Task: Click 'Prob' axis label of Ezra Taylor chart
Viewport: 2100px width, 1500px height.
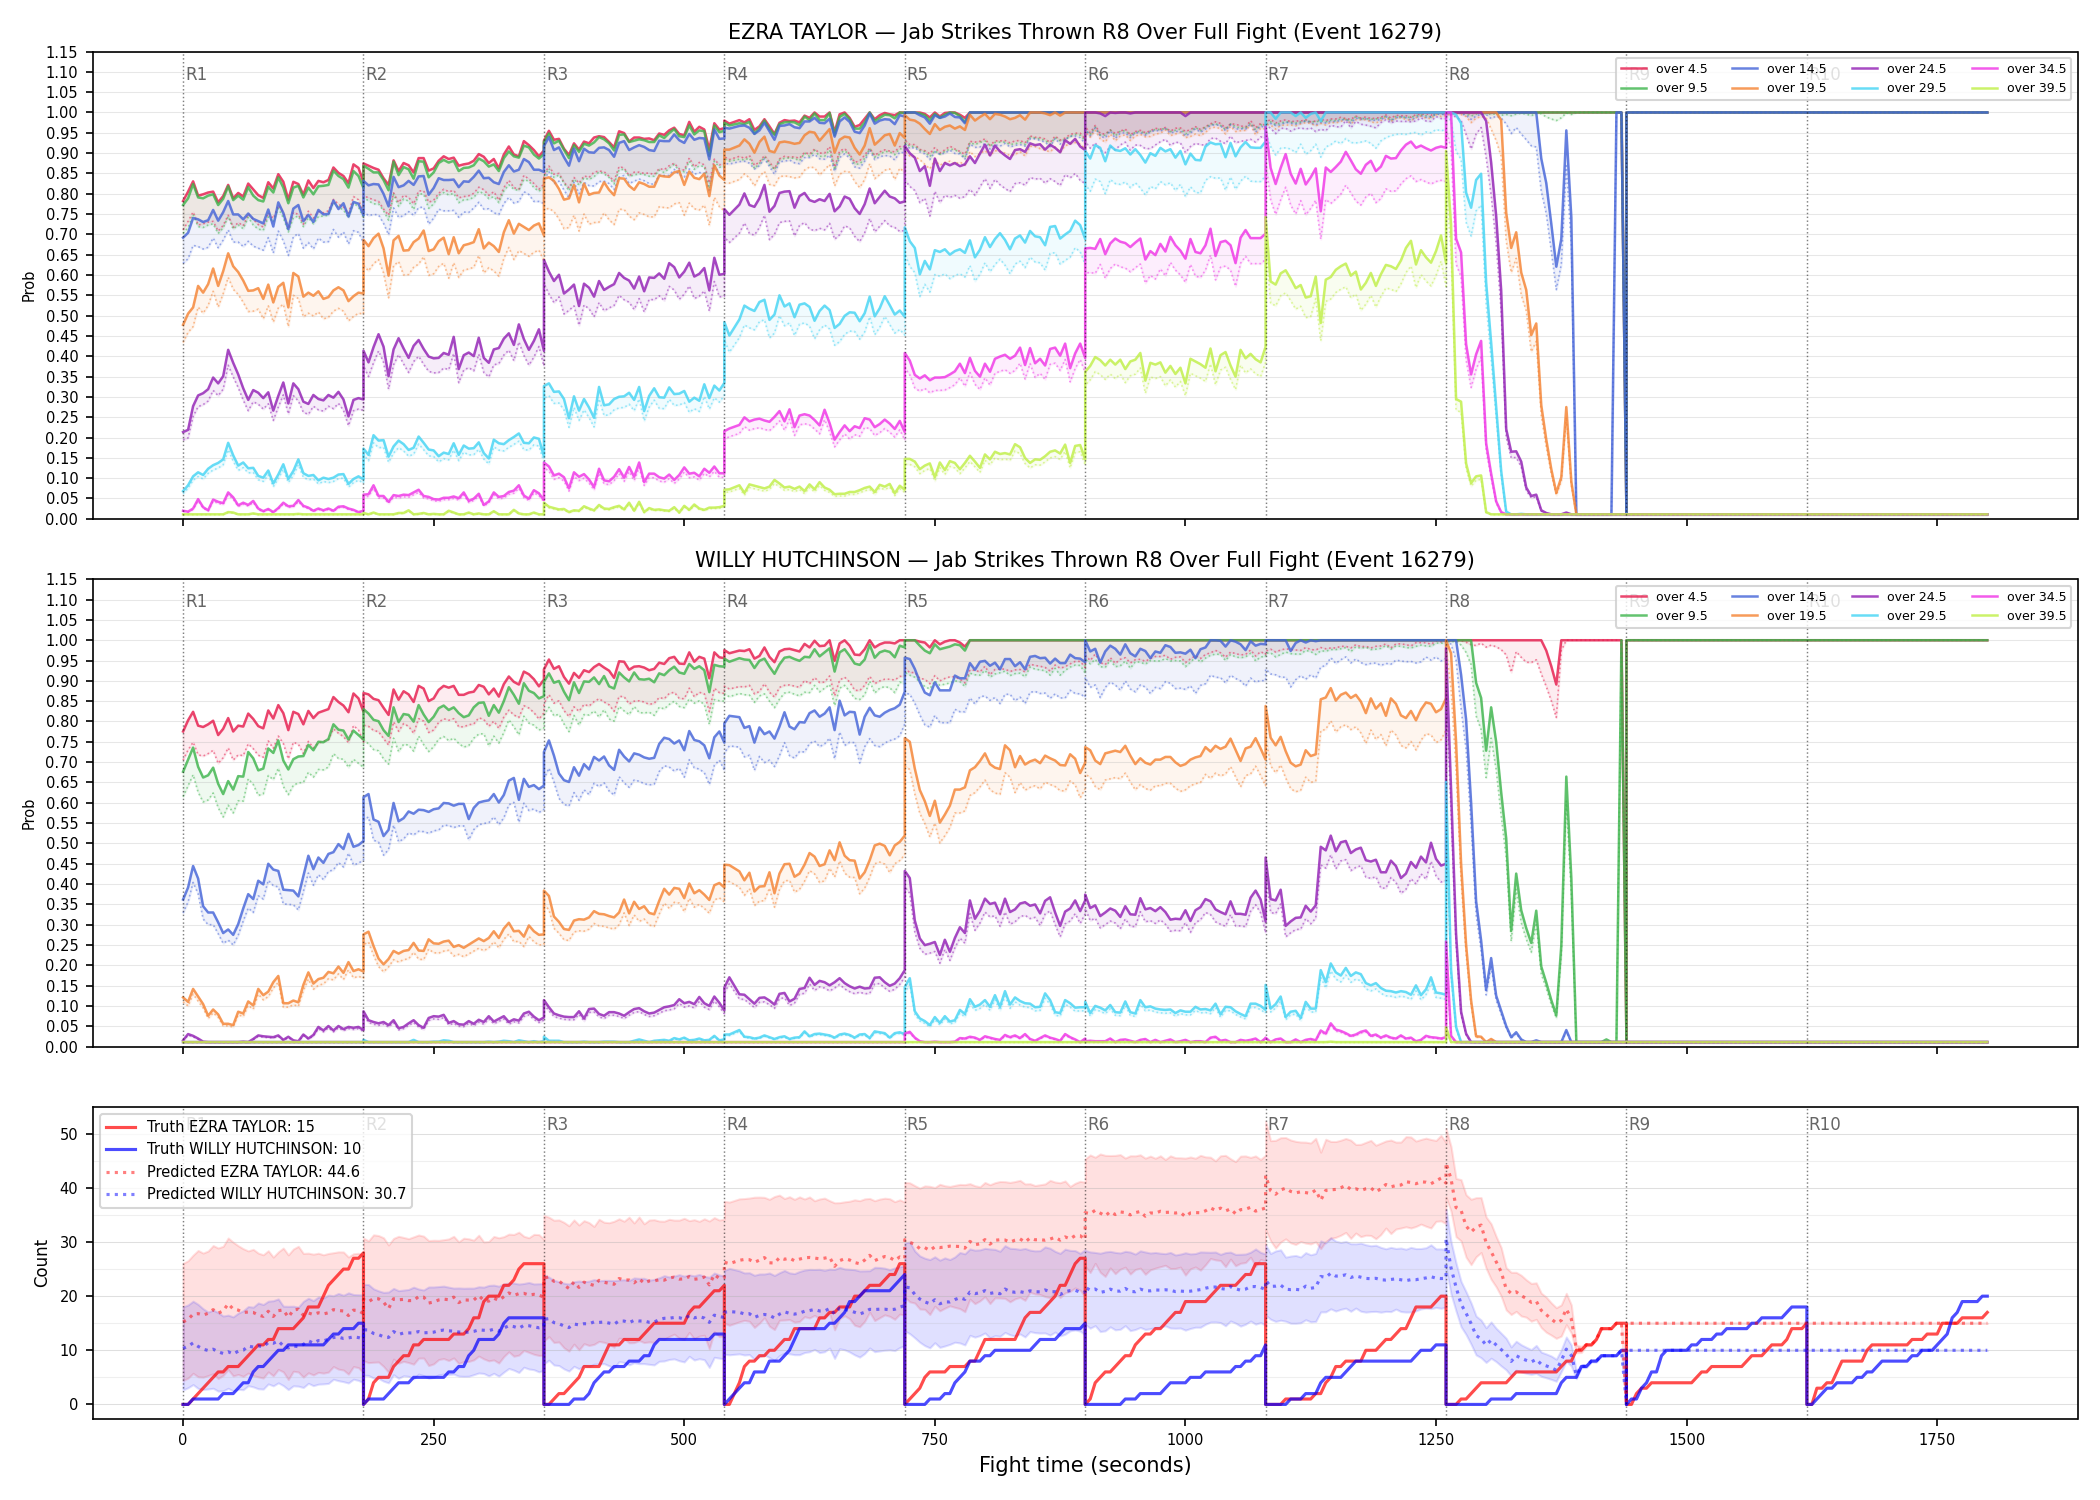Action: click(x=29, y=286)
